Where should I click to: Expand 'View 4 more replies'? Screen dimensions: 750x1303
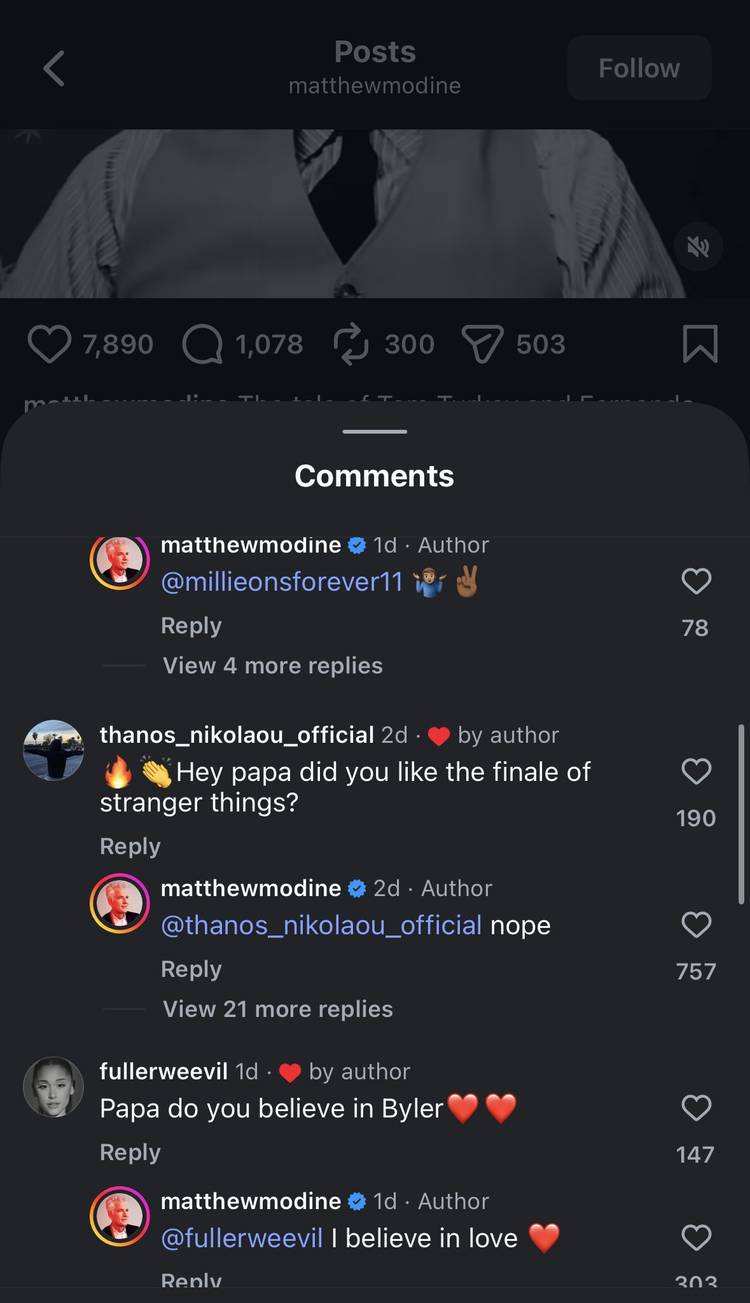pos(271,665)
